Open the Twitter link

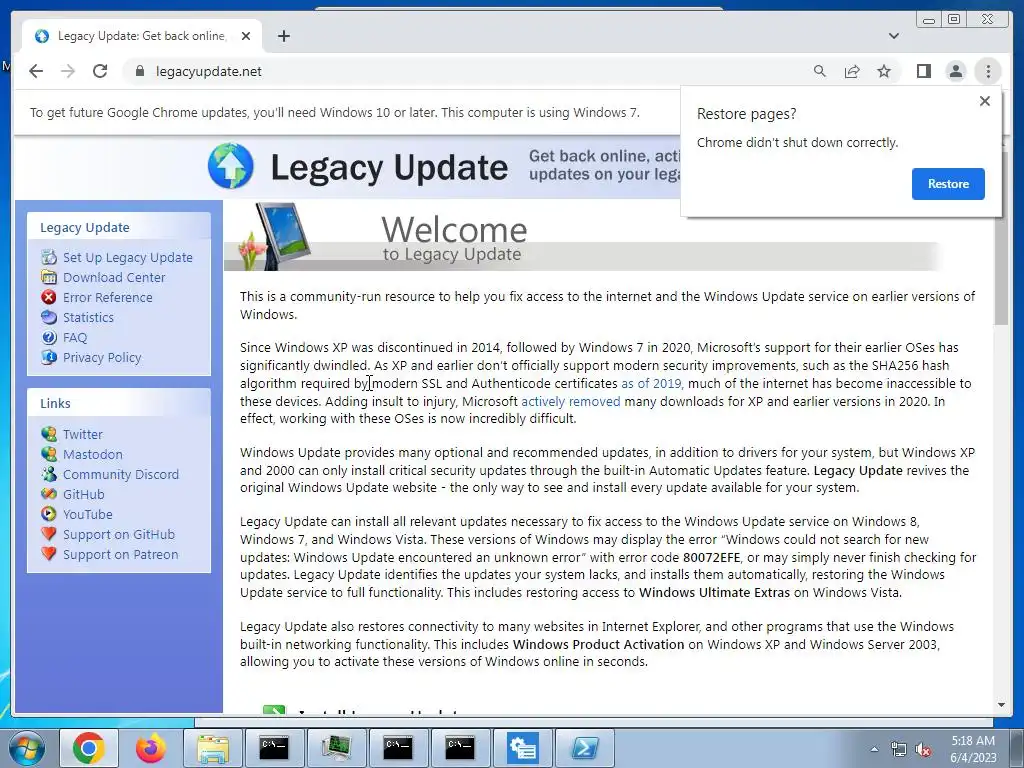click(82, 434)
